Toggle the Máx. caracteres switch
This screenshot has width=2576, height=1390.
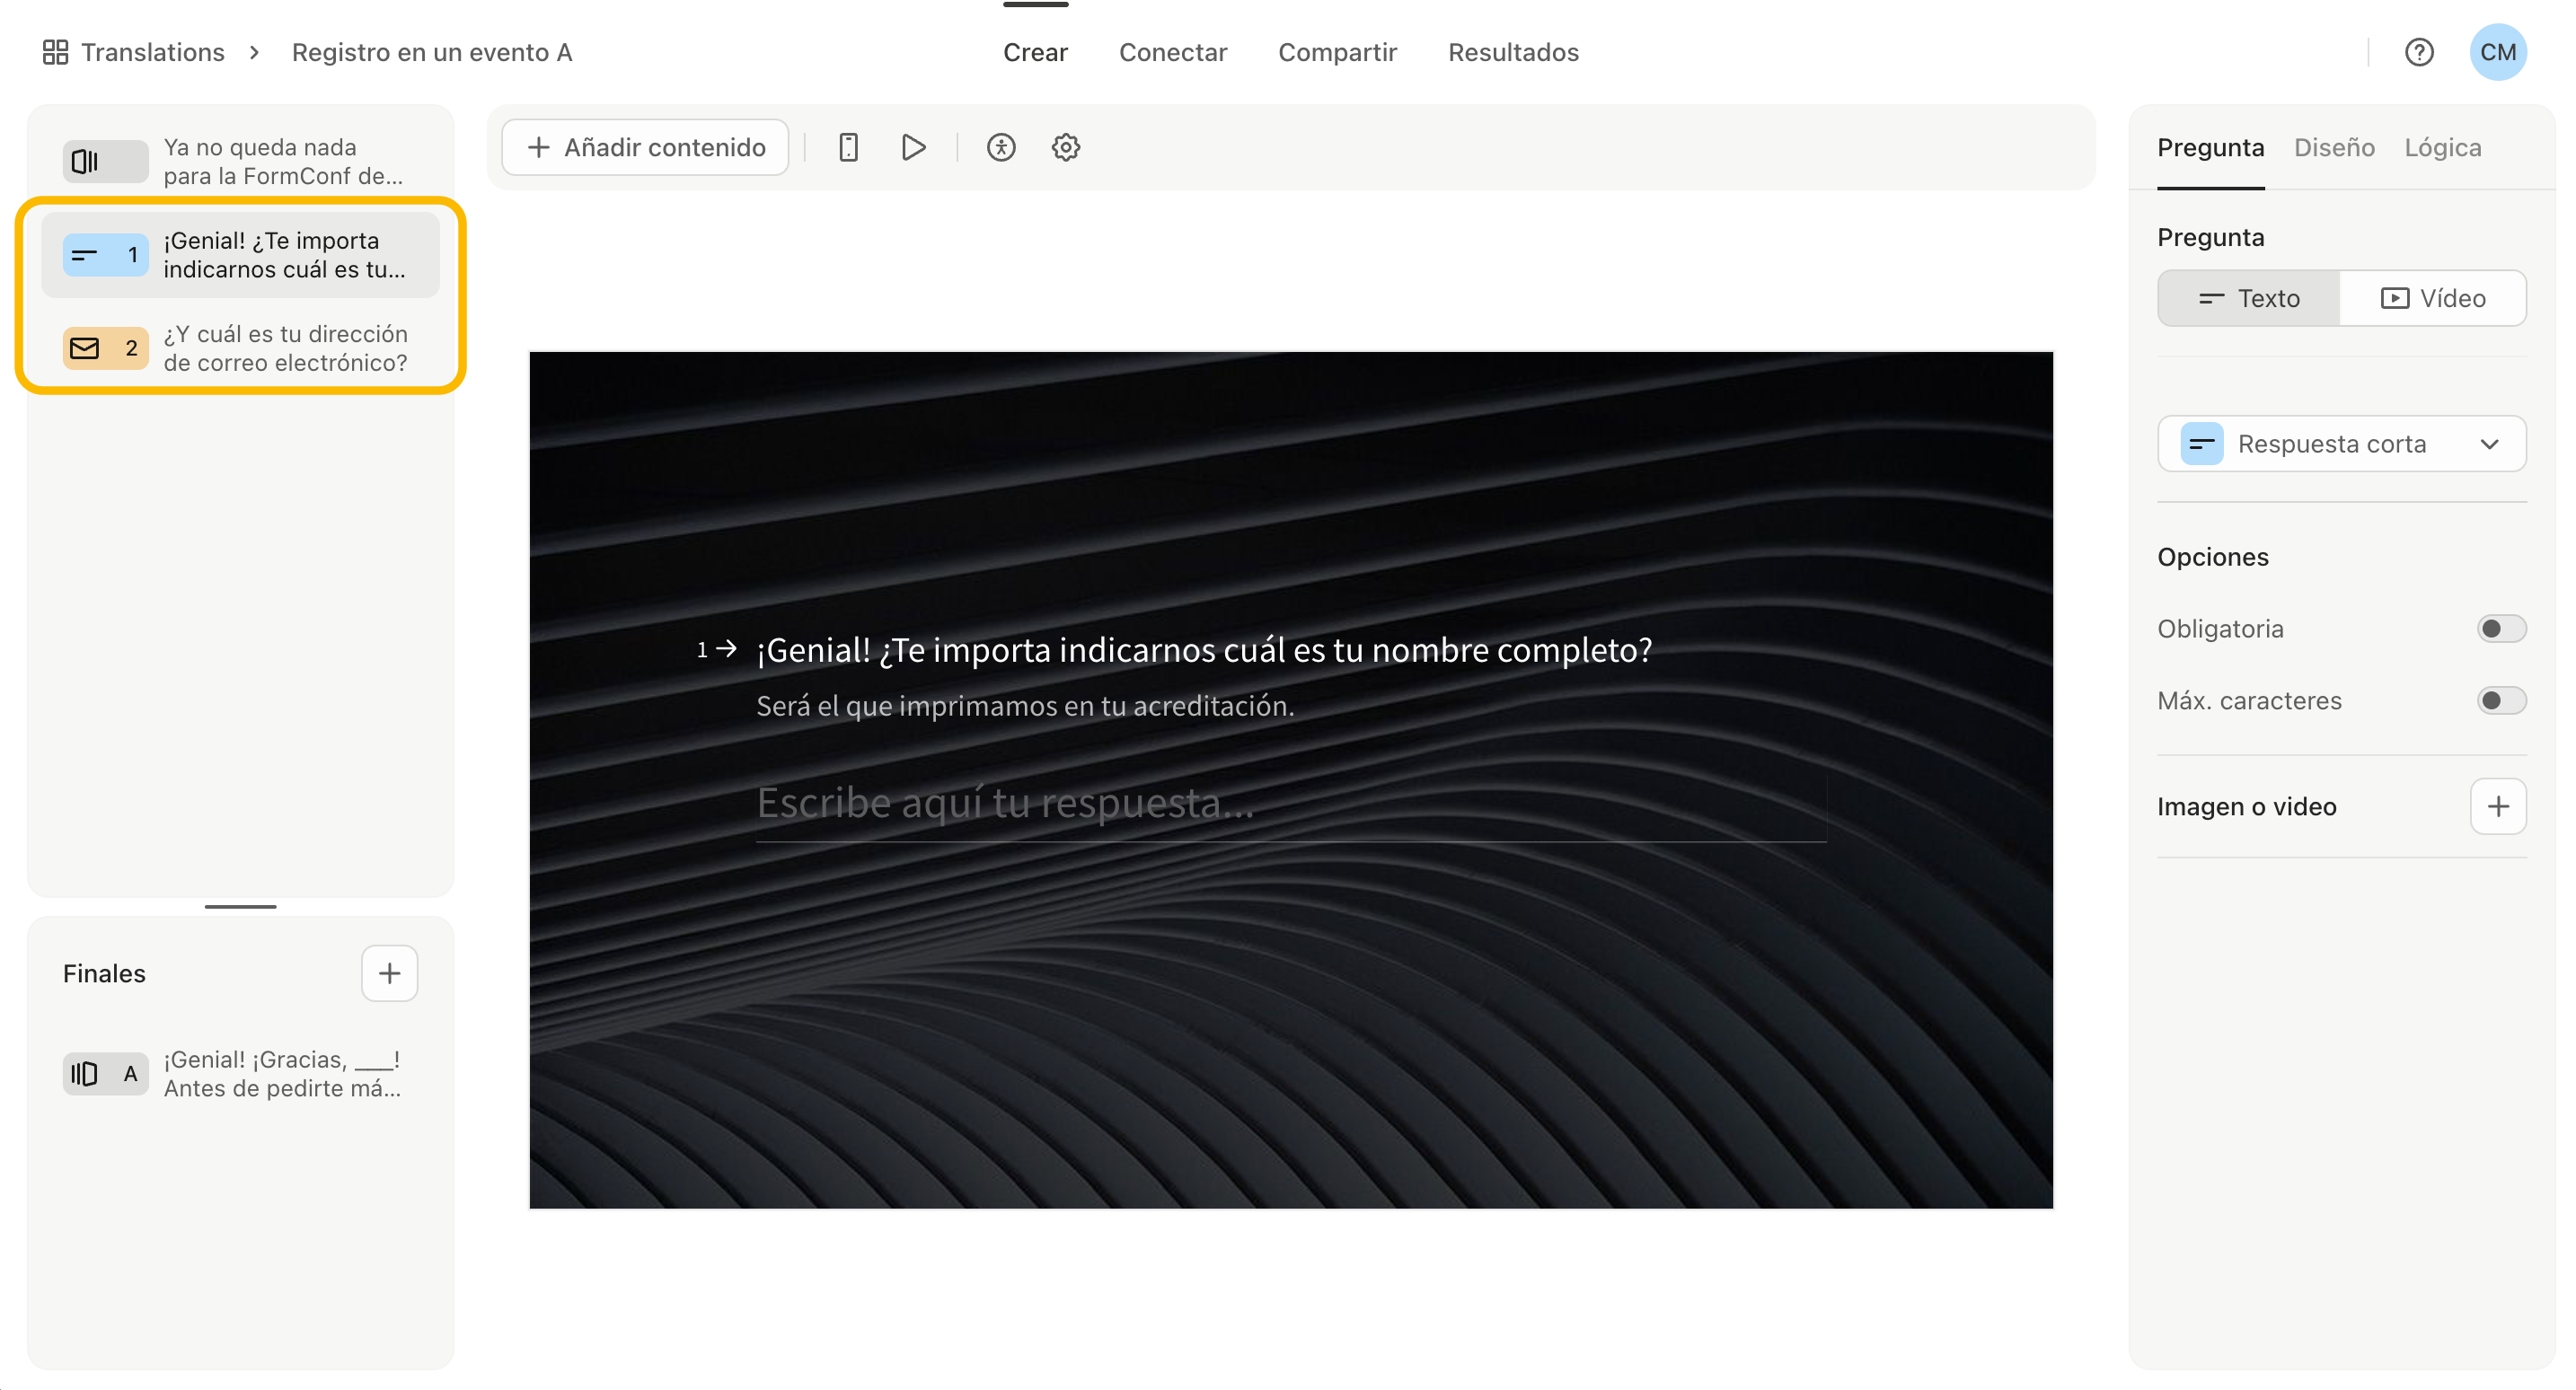2501,700
